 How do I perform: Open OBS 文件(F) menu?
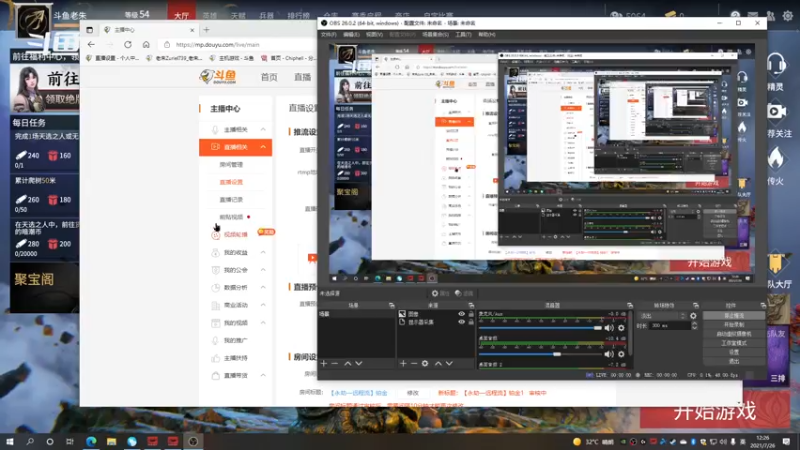[x=329, y=35]
